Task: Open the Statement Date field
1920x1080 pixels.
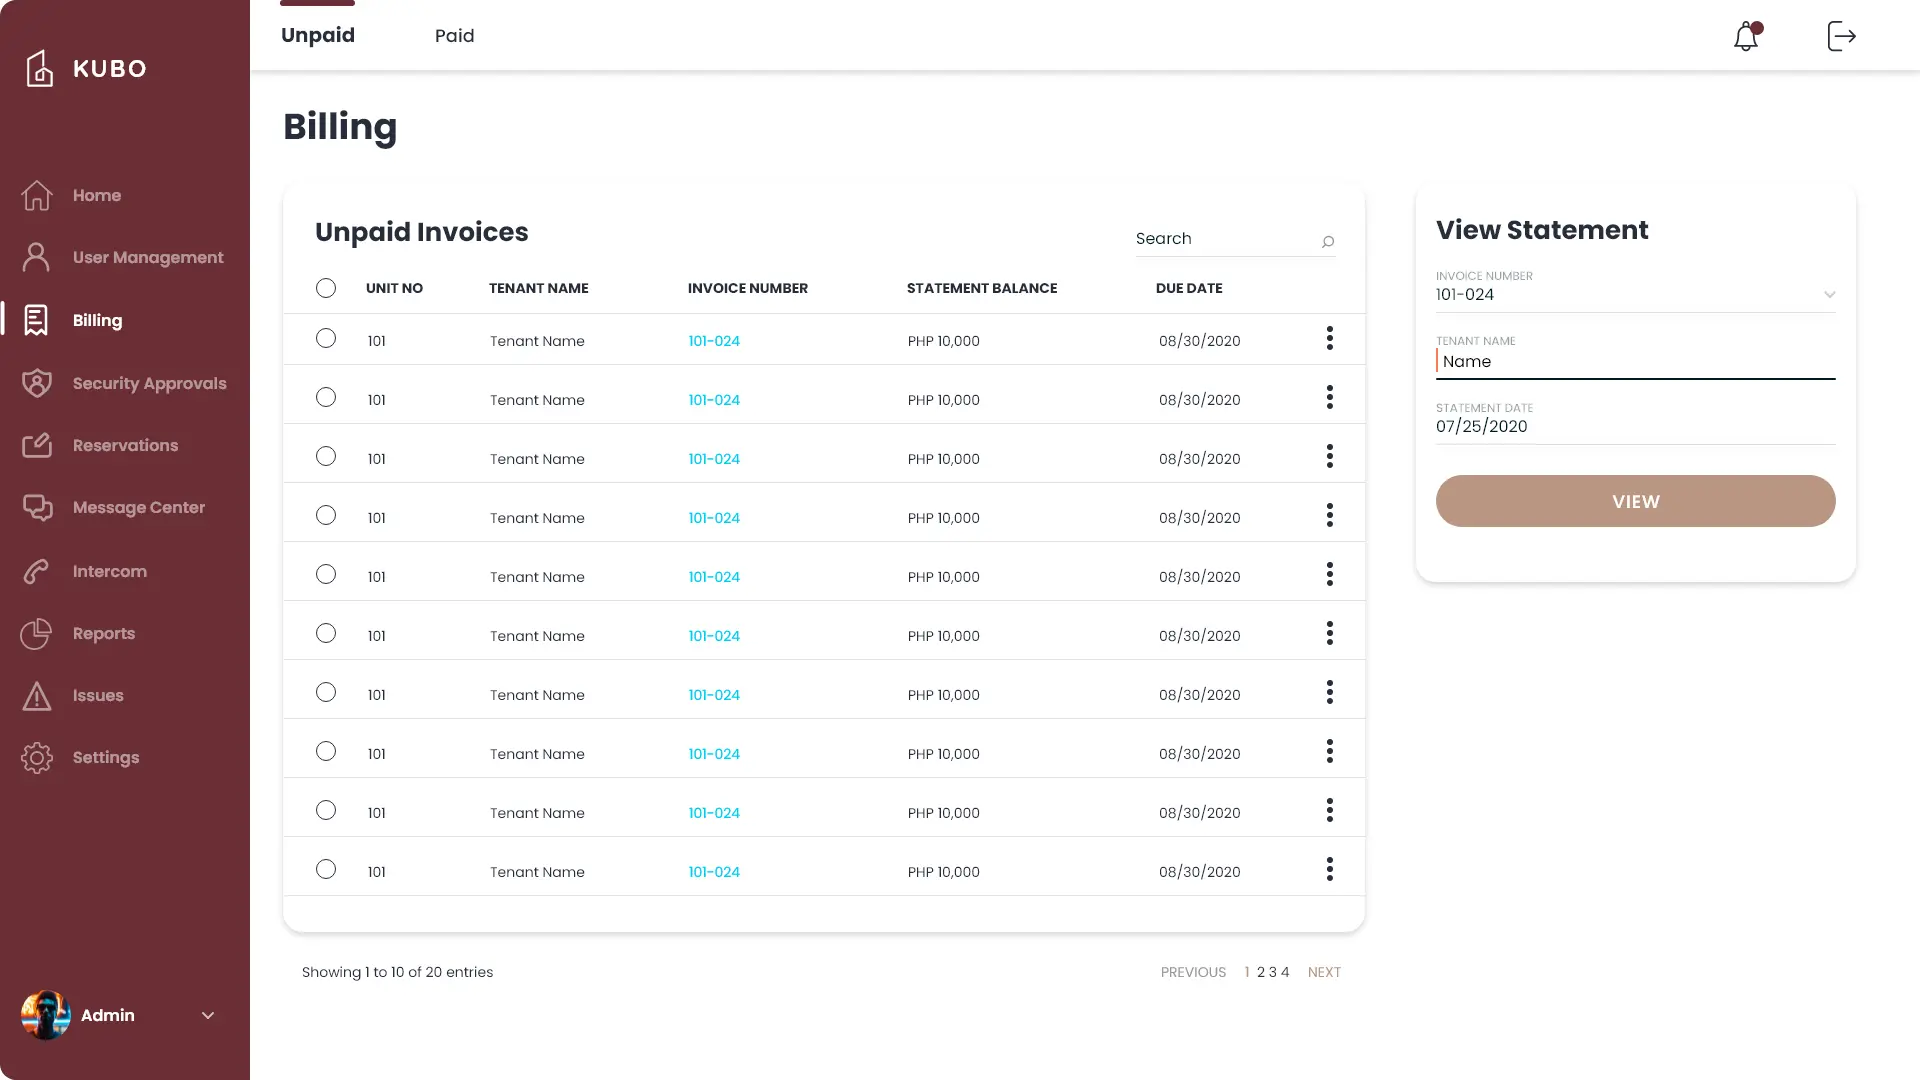Action: point(1634,426)
